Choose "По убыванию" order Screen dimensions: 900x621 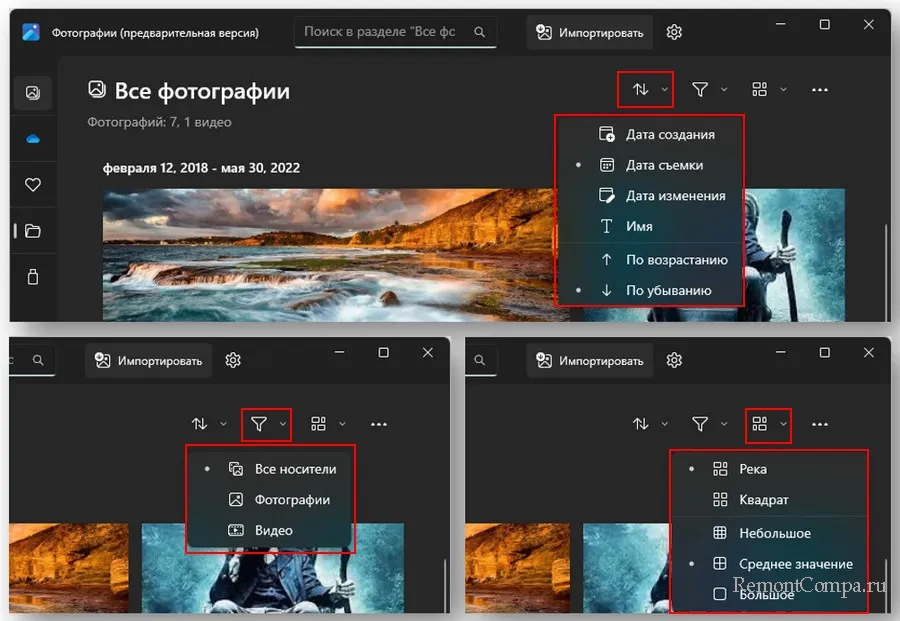coord(650,290)
